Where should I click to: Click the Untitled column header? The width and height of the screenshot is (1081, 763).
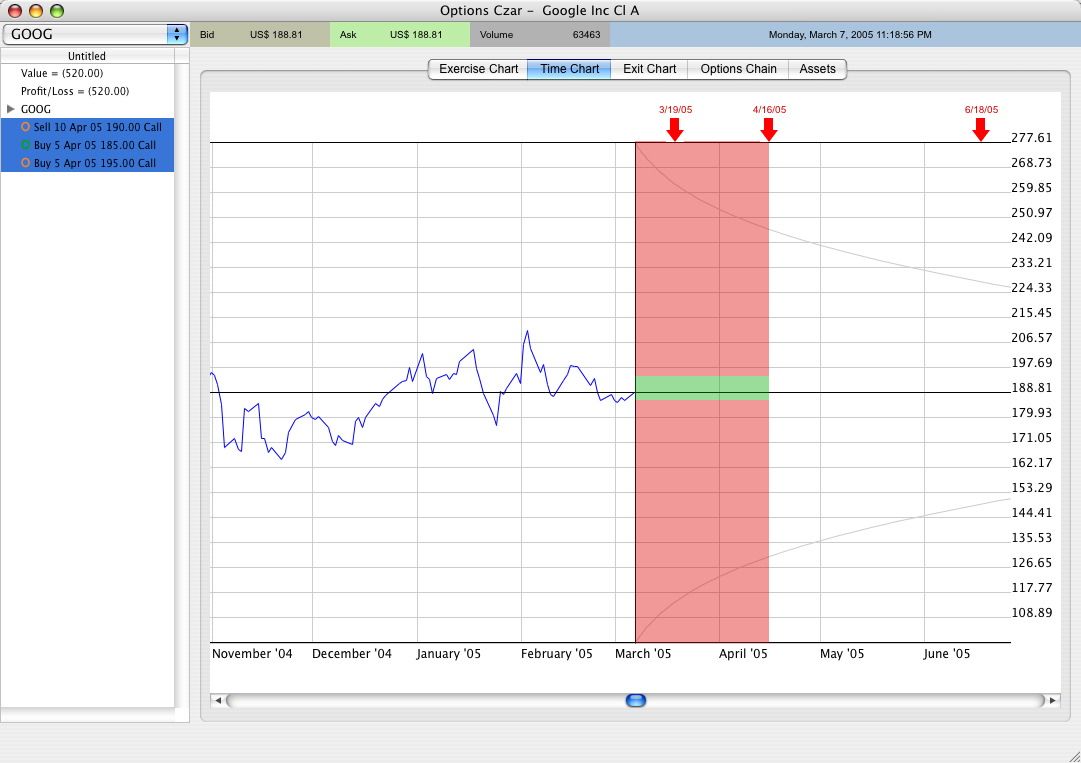(x=88, y=56)
